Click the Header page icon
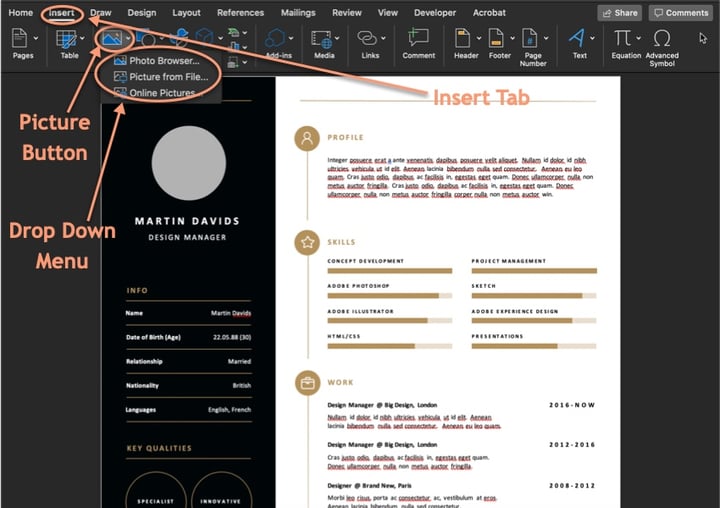This screenshot has width=720, height=508. [x=462, y=38]
